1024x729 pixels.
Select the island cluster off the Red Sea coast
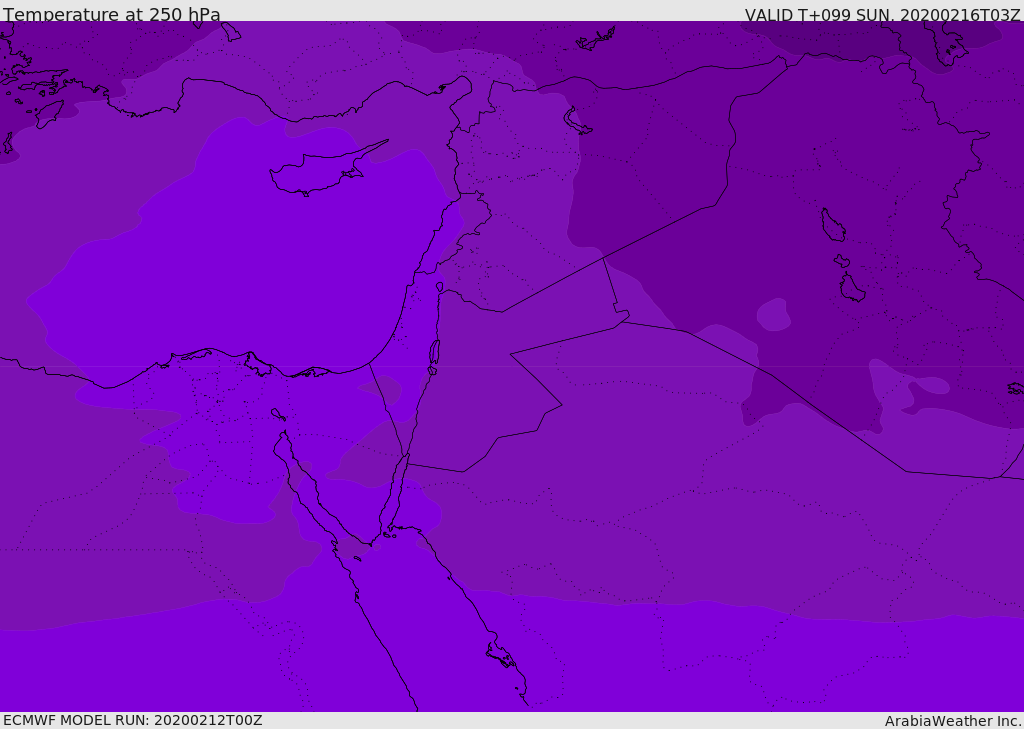click(500, 655)
